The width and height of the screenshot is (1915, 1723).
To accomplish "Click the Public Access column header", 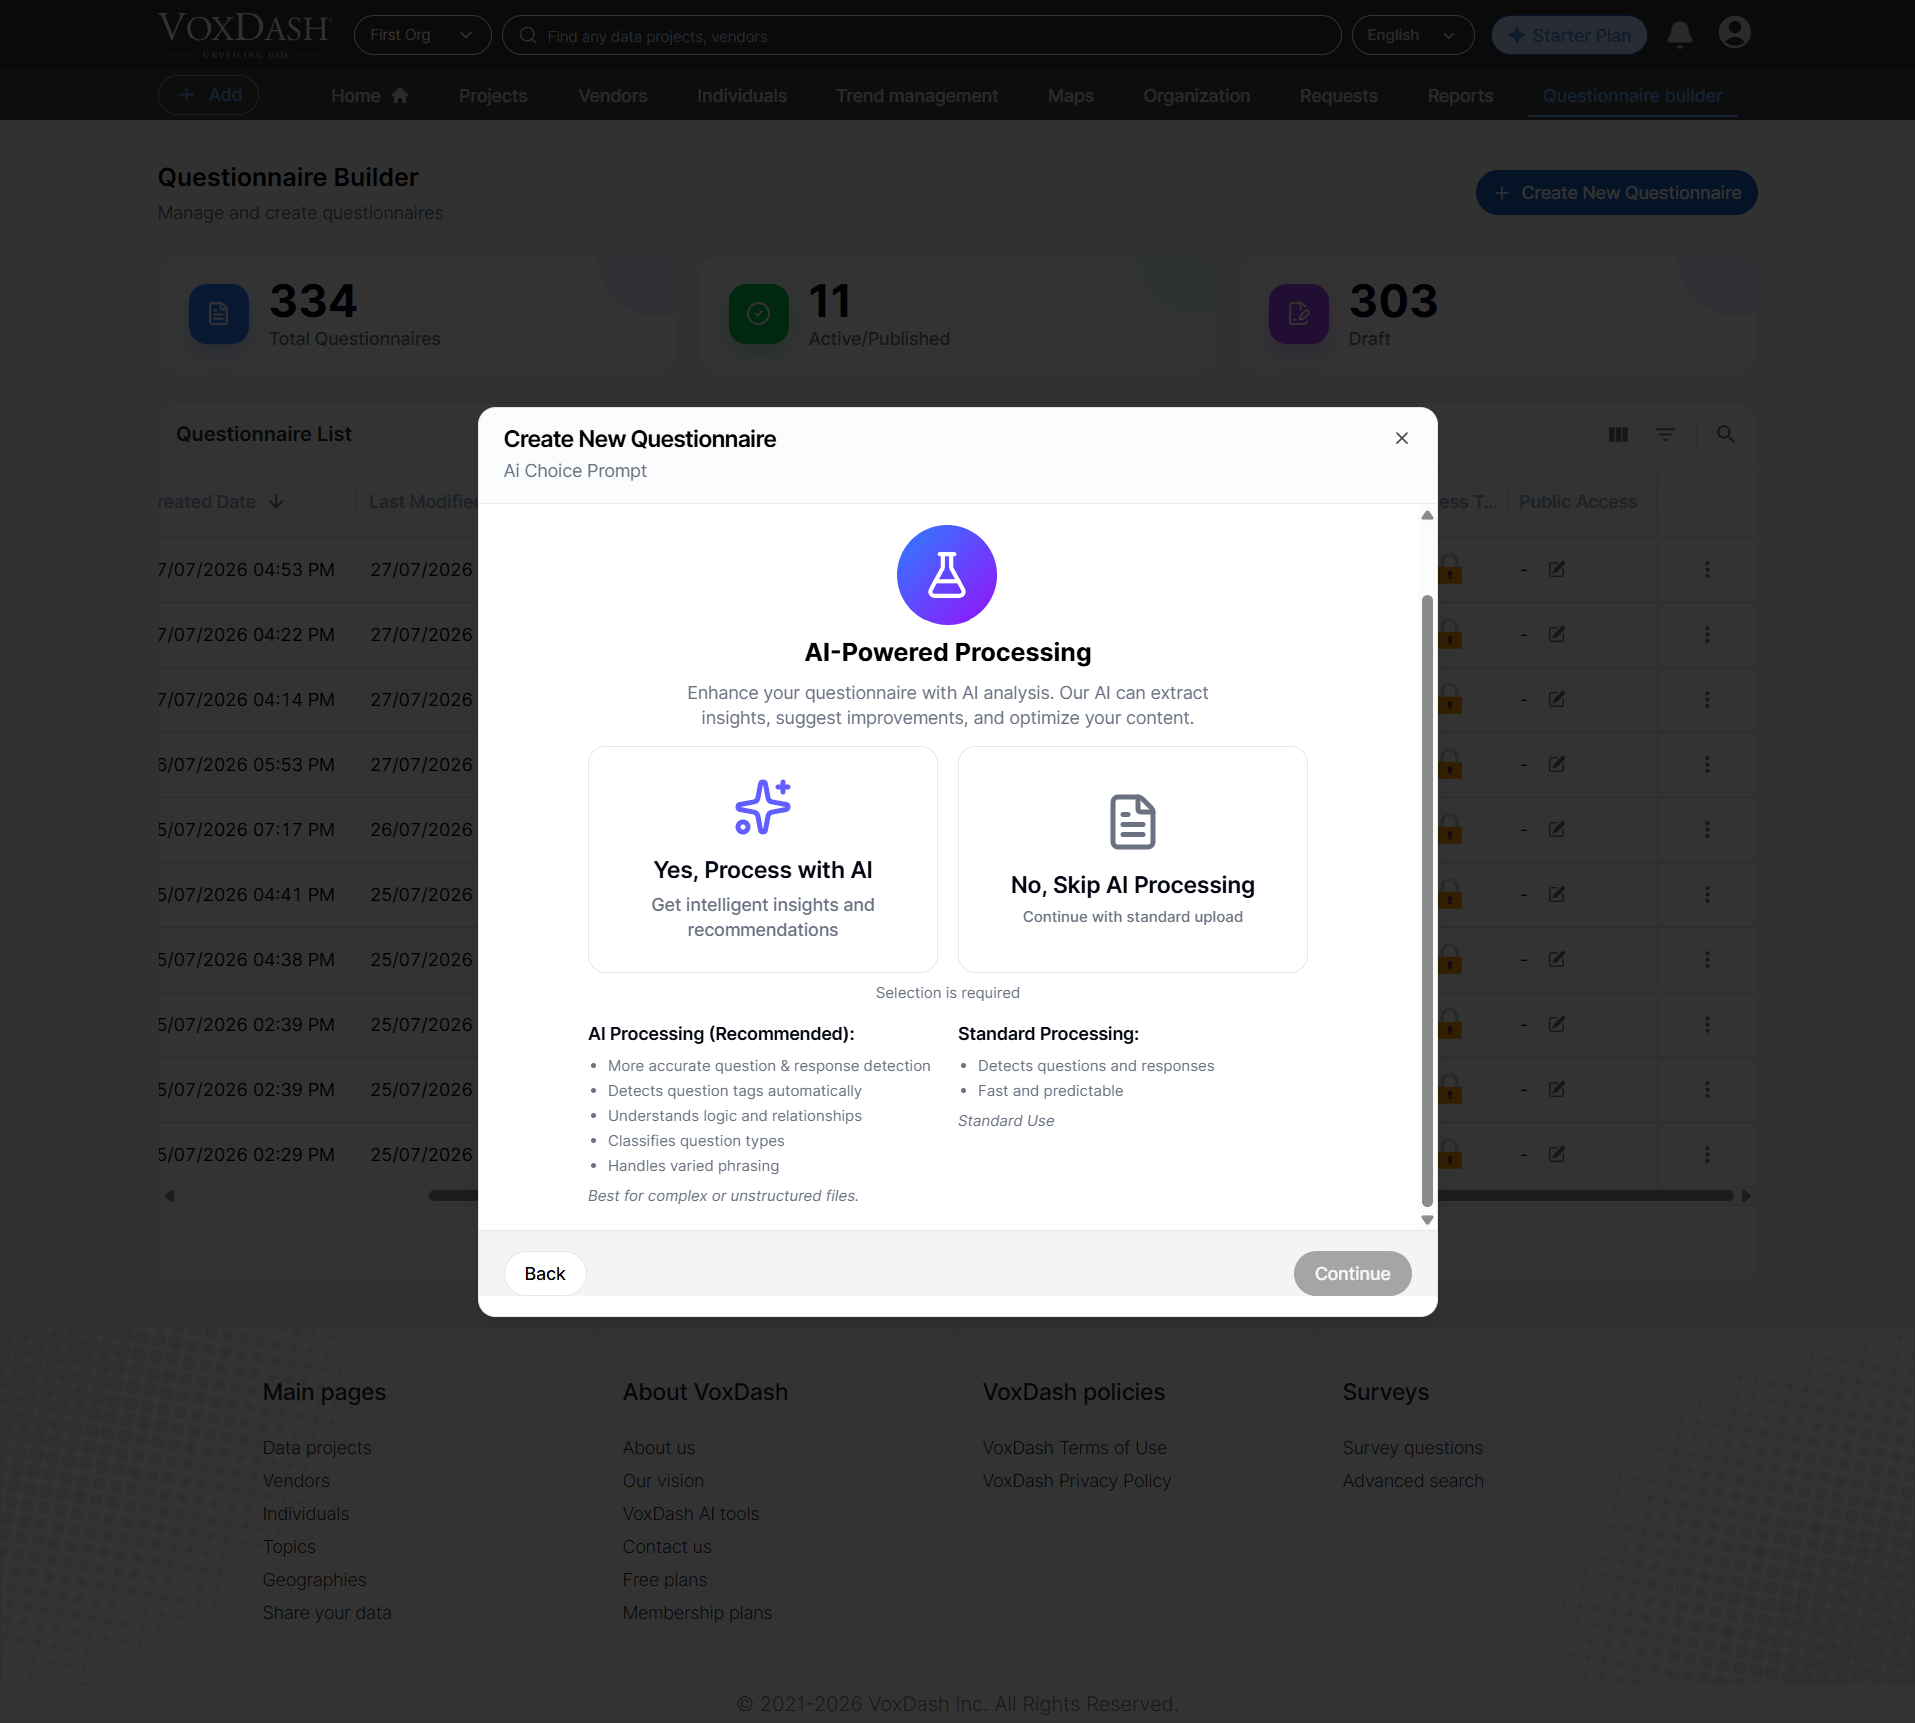I will pyautogui.click(x=1577, y=501).
